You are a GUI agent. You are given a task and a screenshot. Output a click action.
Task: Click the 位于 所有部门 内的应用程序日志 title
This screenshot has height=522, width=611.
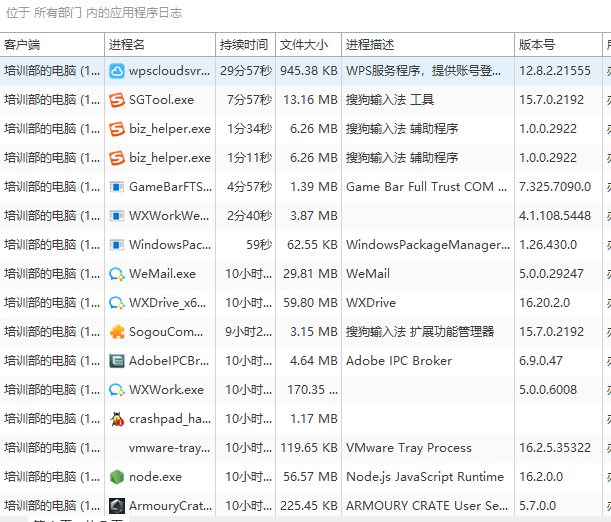pyautogui.click(x=94, y=13)
